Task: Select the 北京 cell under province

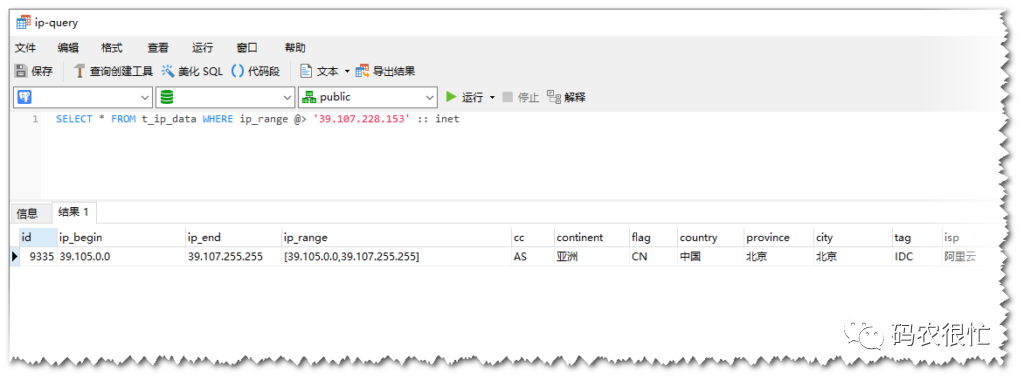Action: point(779,257)
